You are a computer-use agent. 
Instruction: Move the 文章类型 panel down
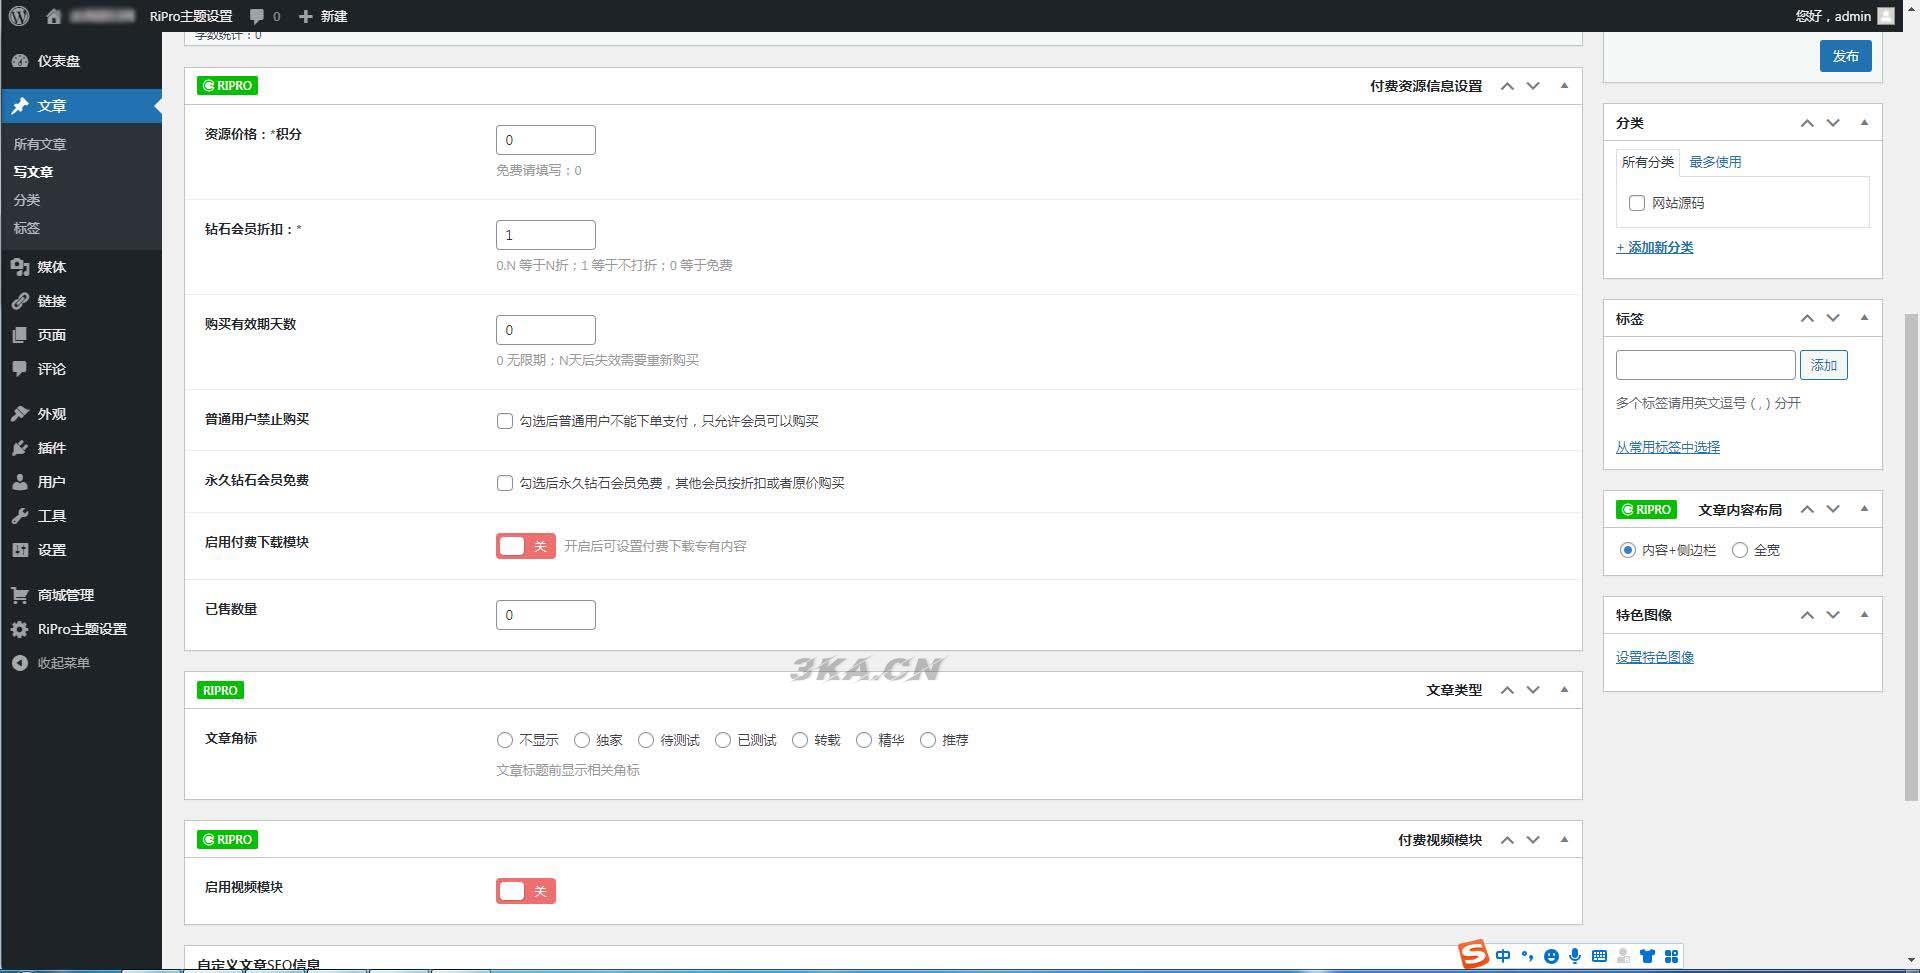pos(1533,690)
